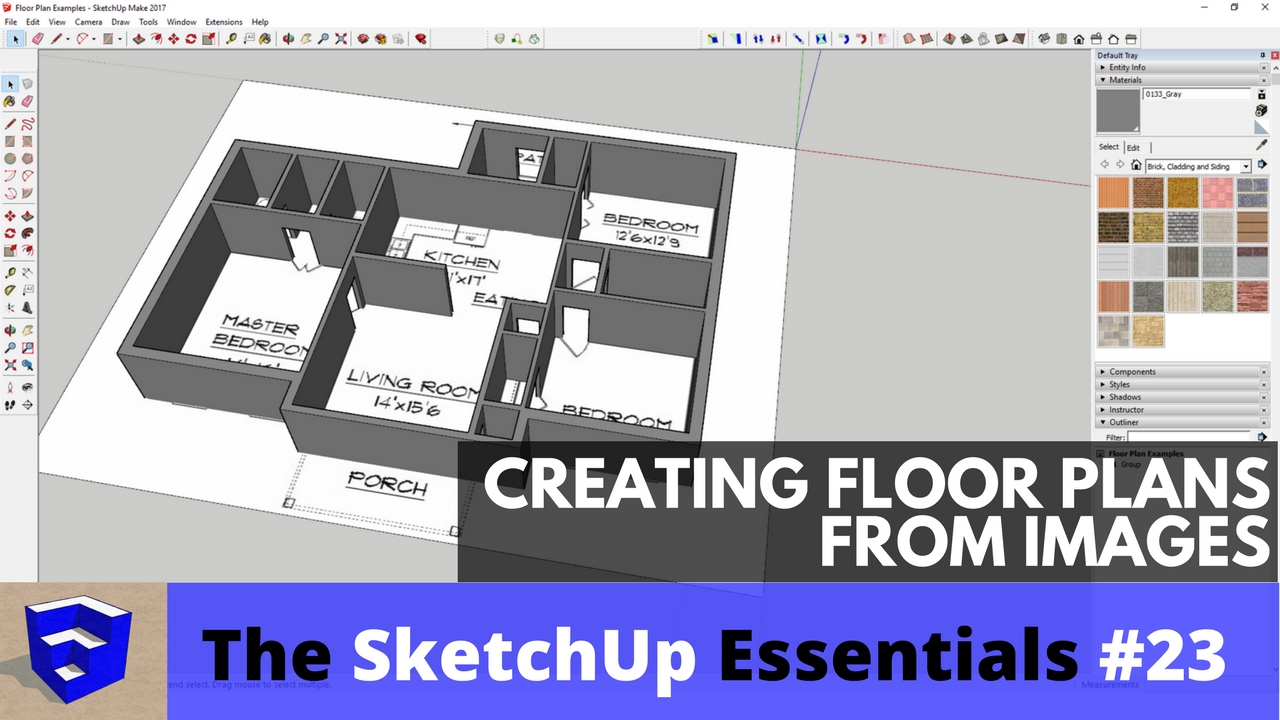Click the current gray material preview

(x=1118, y=110)
